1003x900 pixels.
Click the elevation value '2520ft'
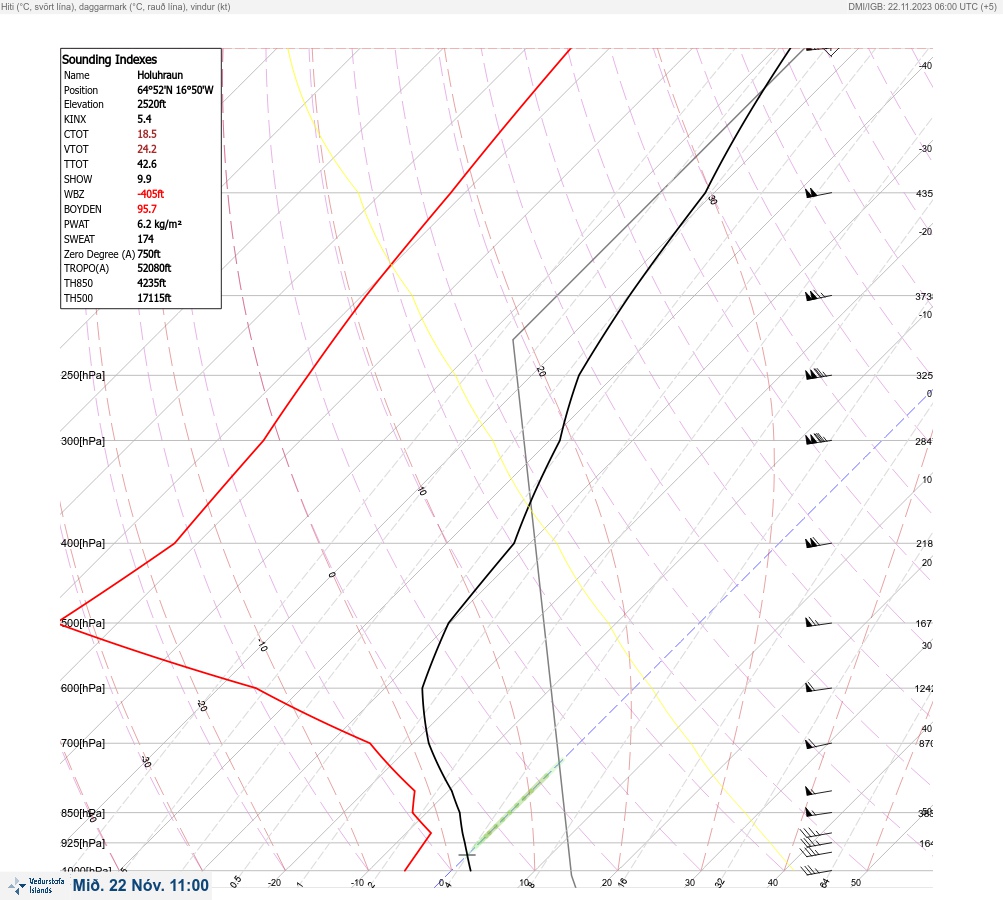152,104
